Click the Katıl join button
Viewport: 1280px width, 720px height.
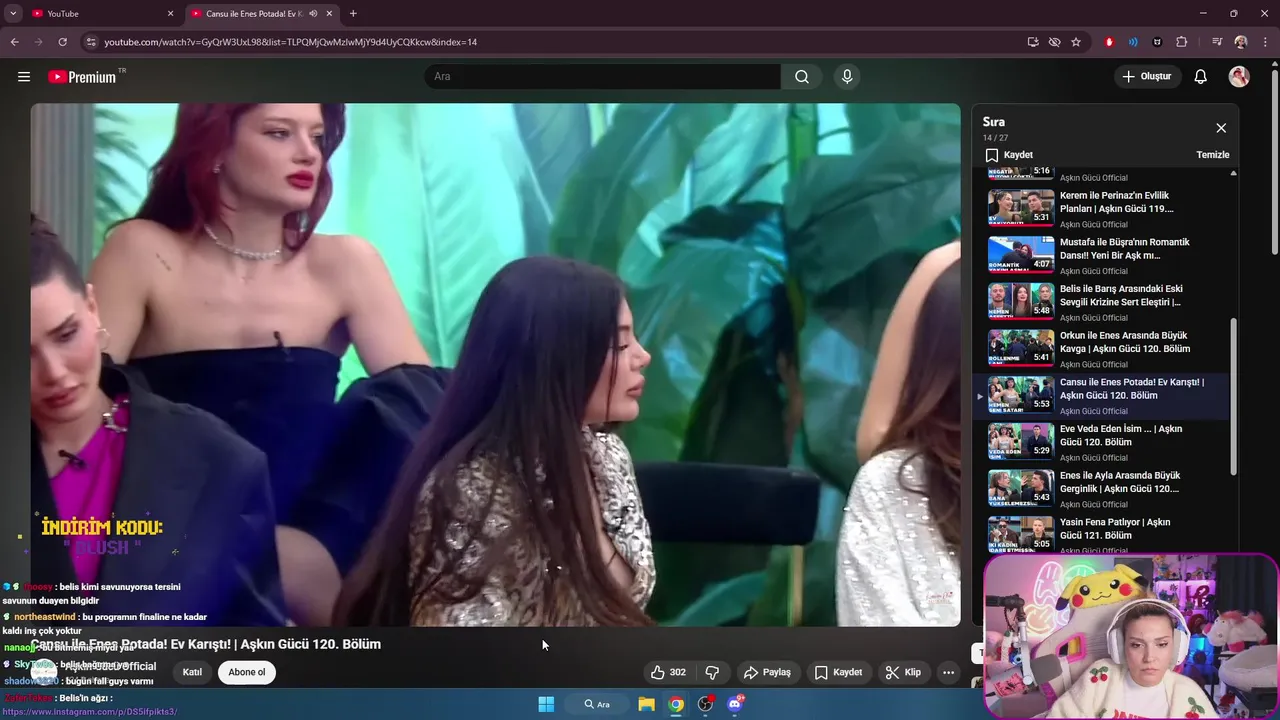point(192,672)
